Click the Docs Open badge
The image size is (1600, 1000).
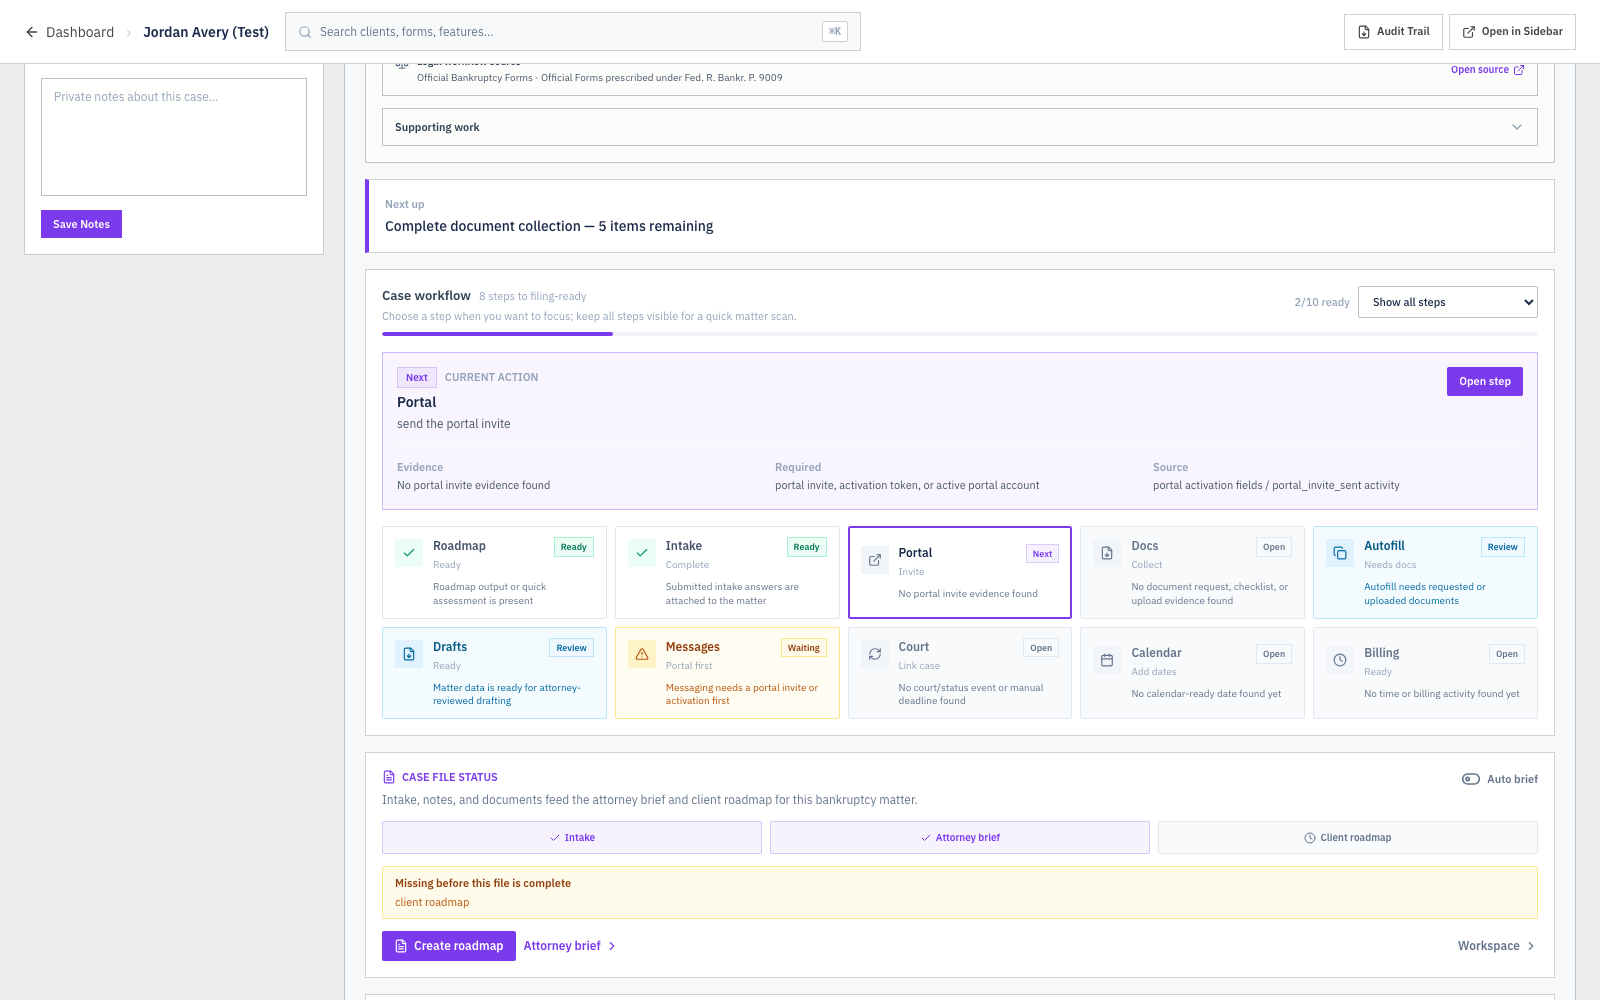tap(1274, 547)
